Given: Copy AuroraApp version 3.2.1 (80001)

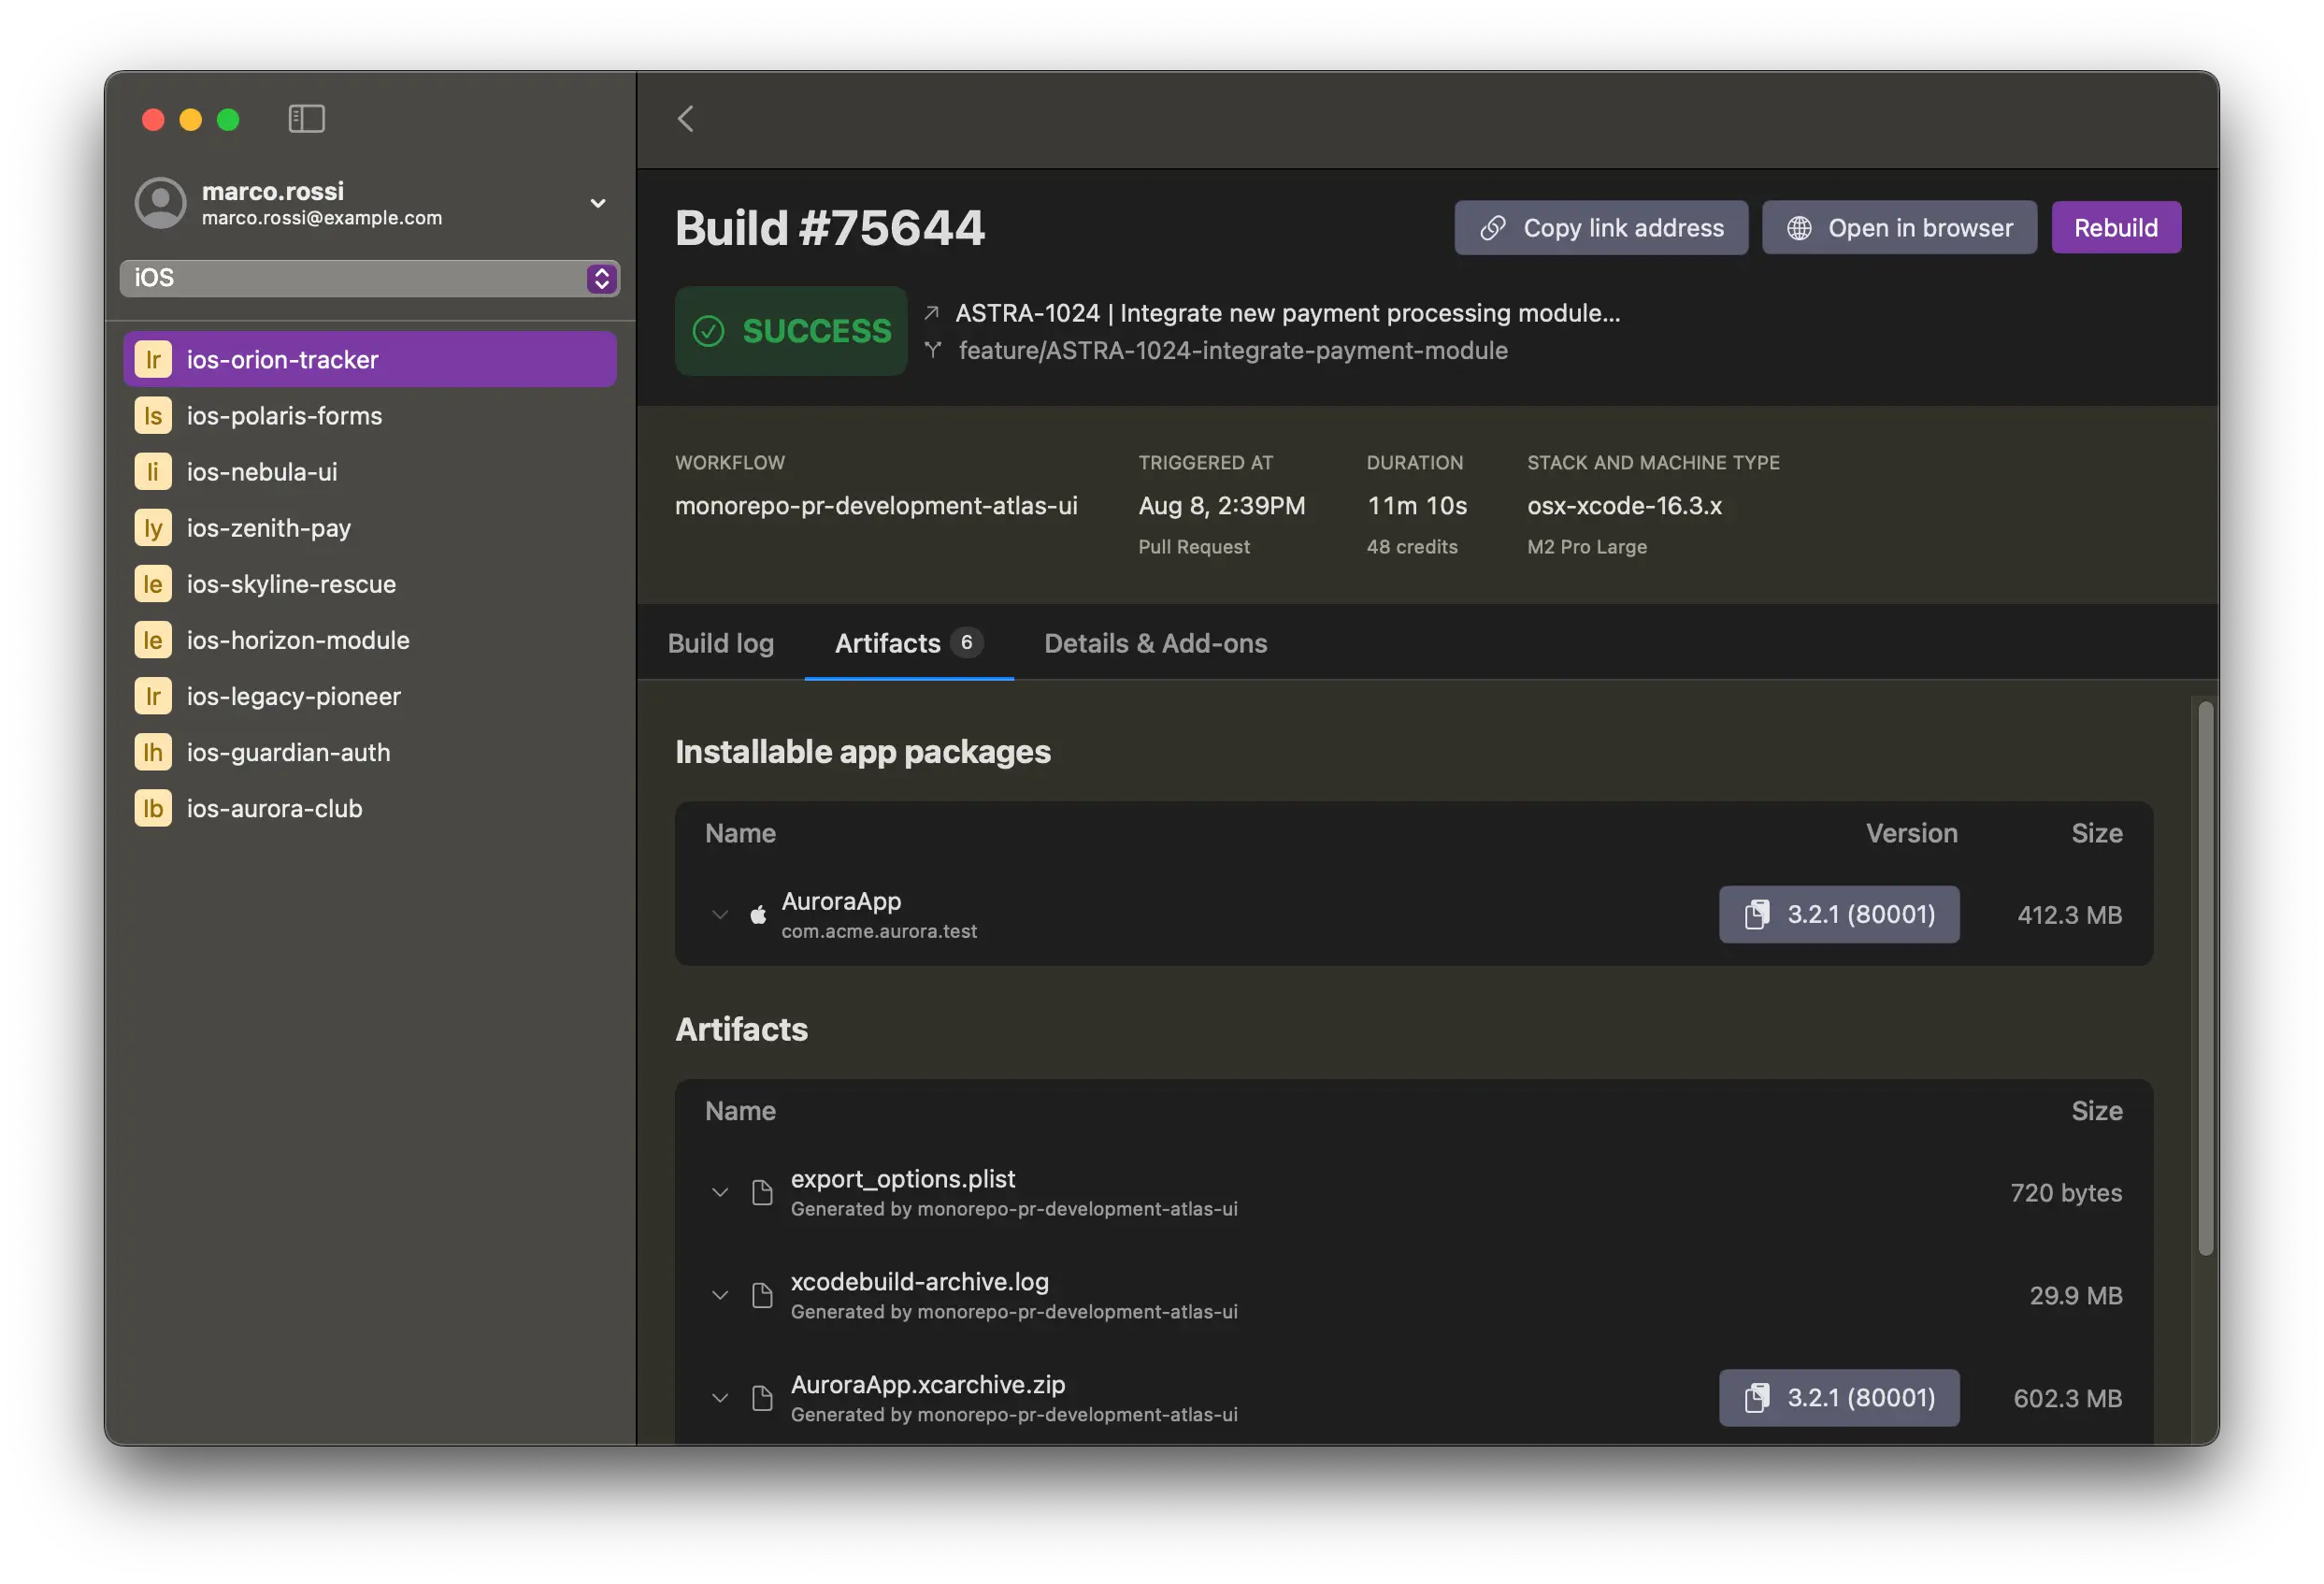Looking at the screenshot, I should (1838, 914).
